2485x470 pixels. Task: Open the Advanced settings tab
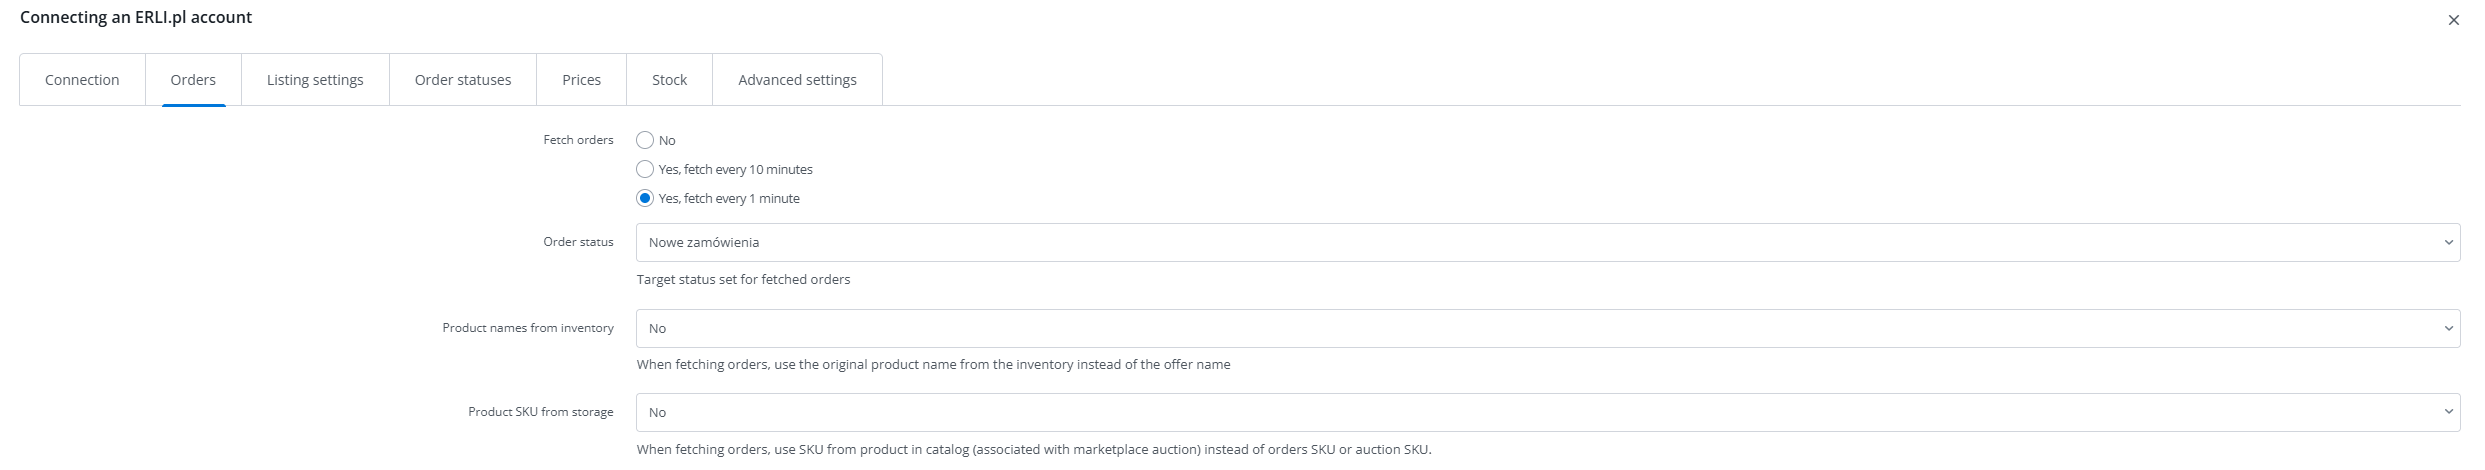point(797,80)
